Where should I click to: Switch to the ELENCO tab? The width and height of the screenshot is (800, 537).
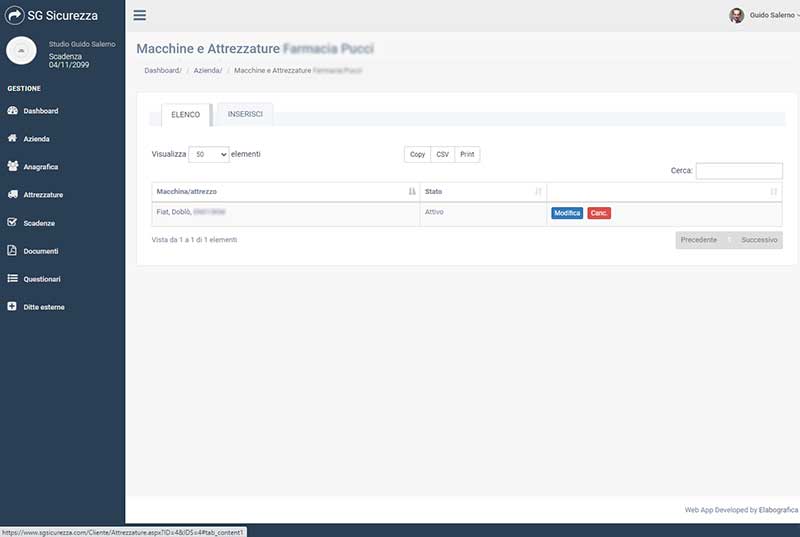click(186, 115)
